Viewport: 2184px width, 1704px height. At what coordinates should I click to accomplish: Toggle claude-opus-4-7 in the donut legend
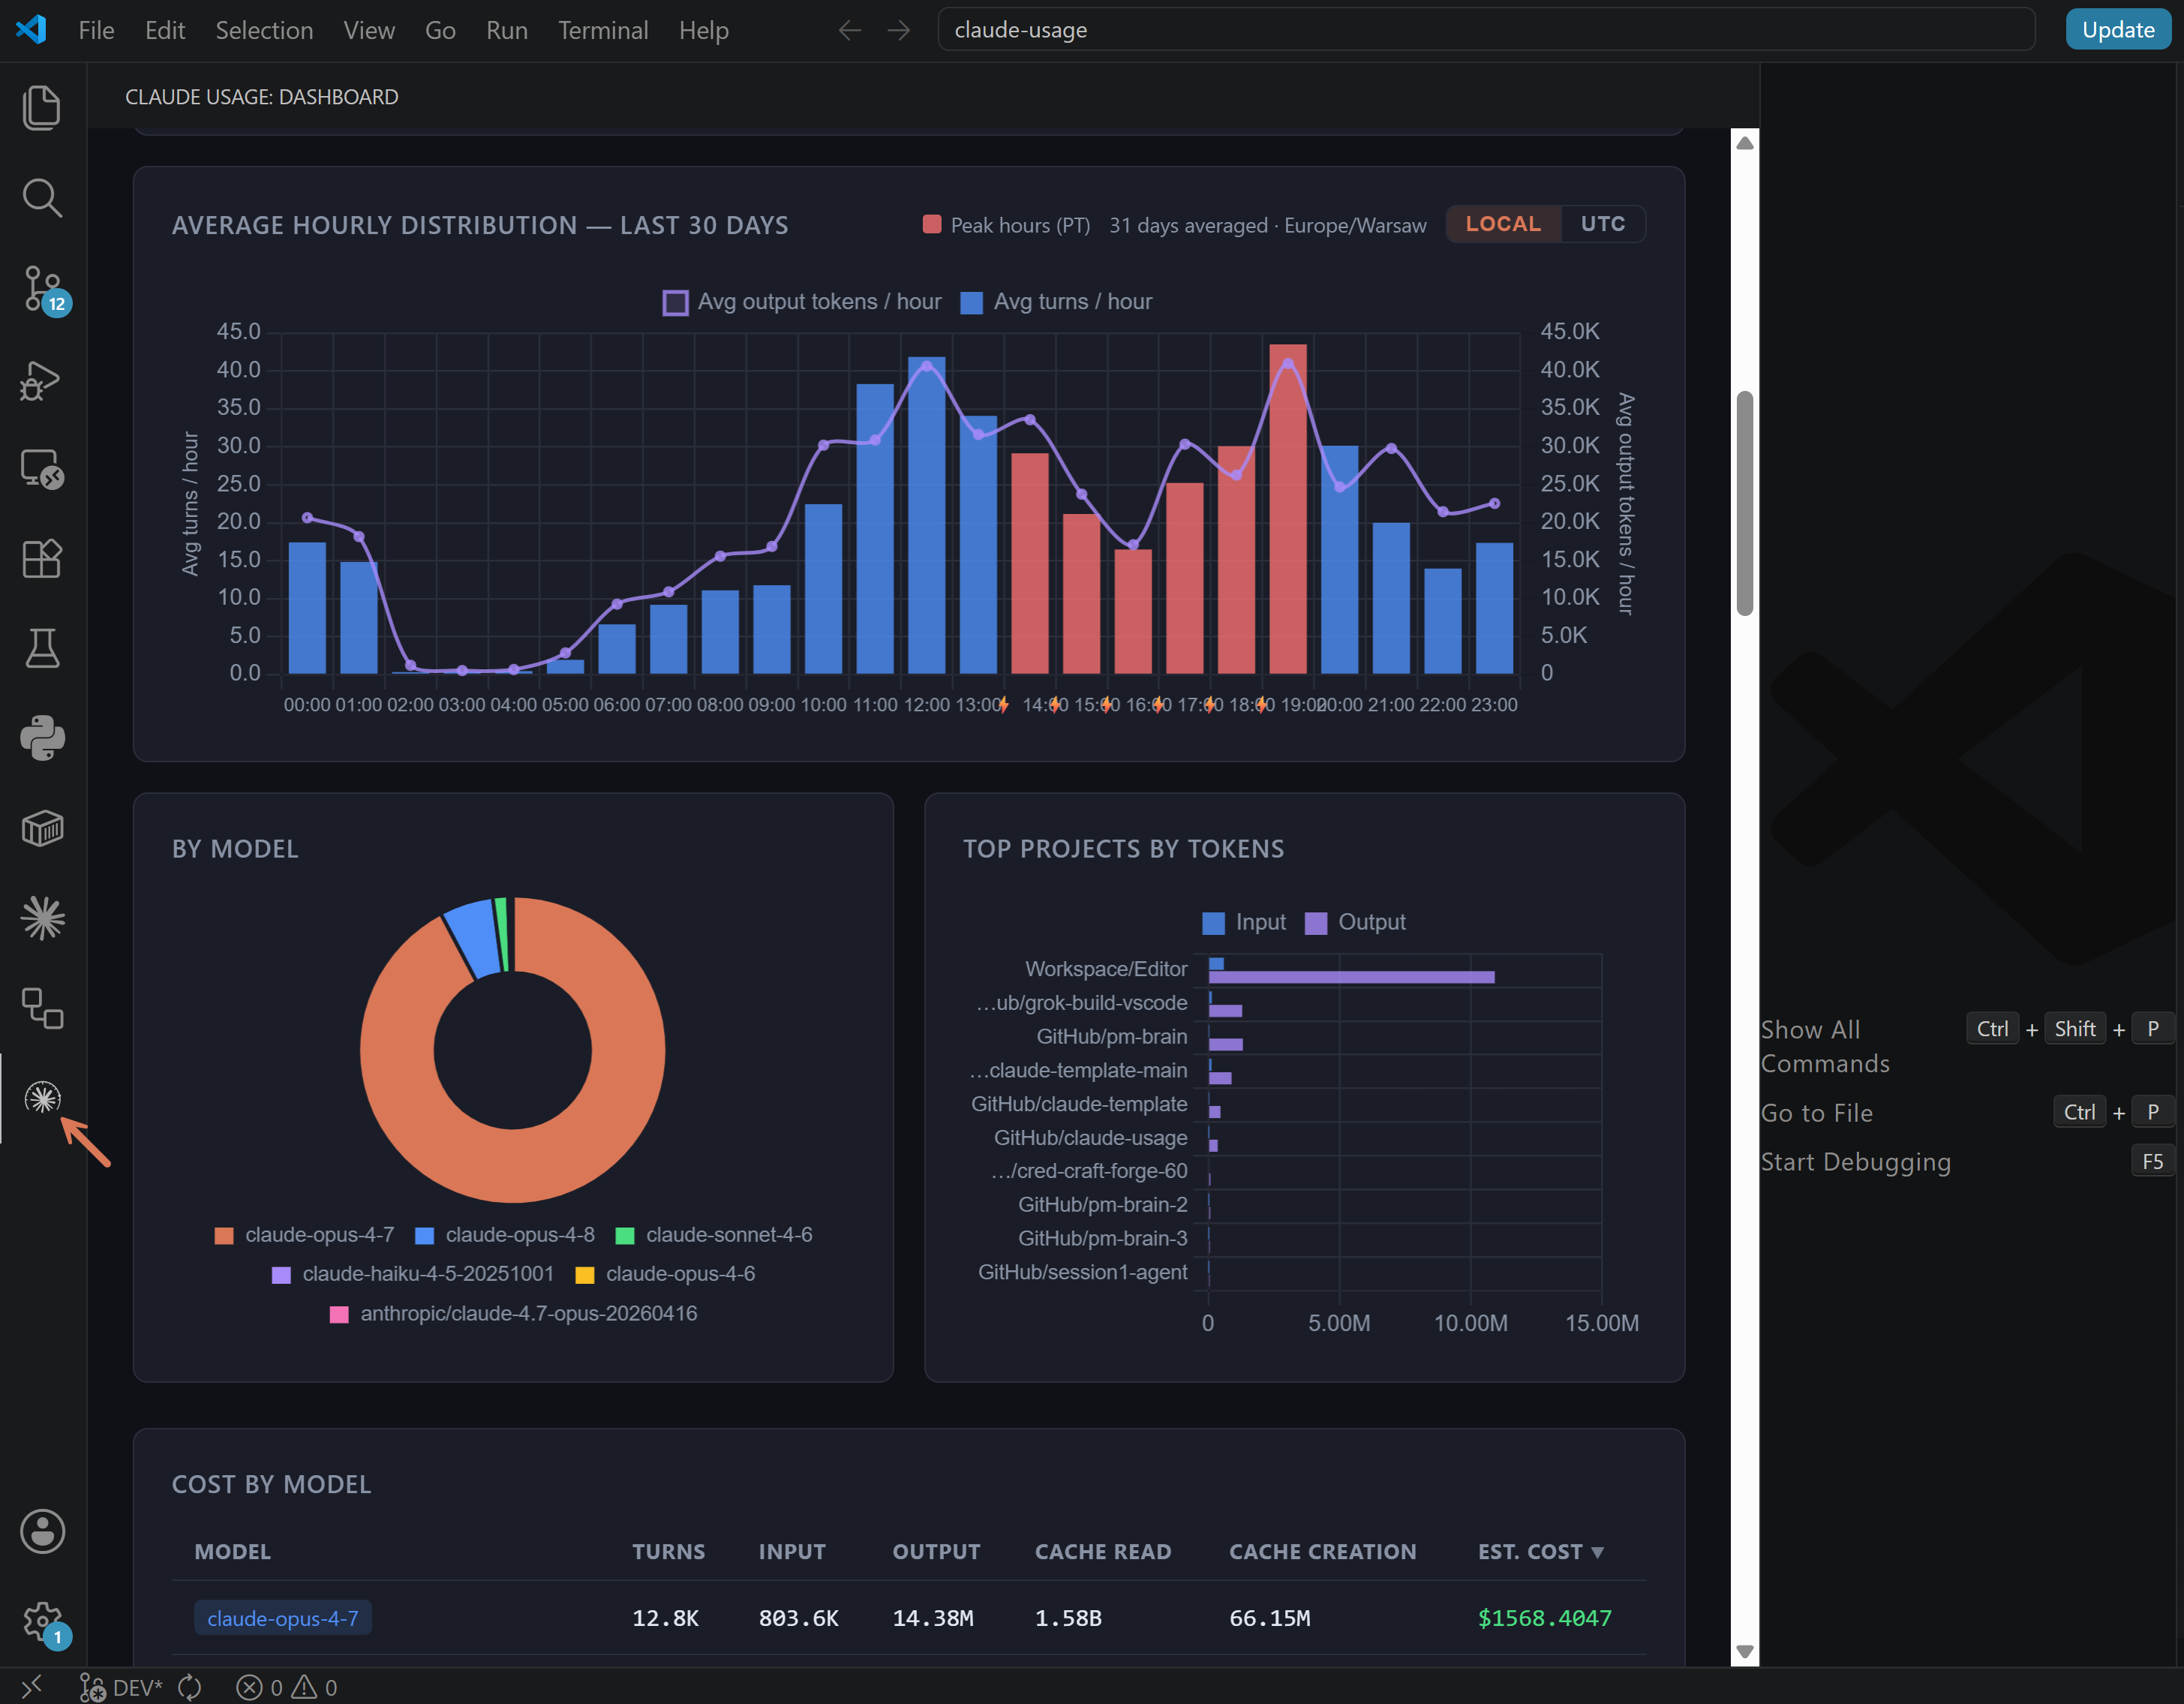[305, 1235]
